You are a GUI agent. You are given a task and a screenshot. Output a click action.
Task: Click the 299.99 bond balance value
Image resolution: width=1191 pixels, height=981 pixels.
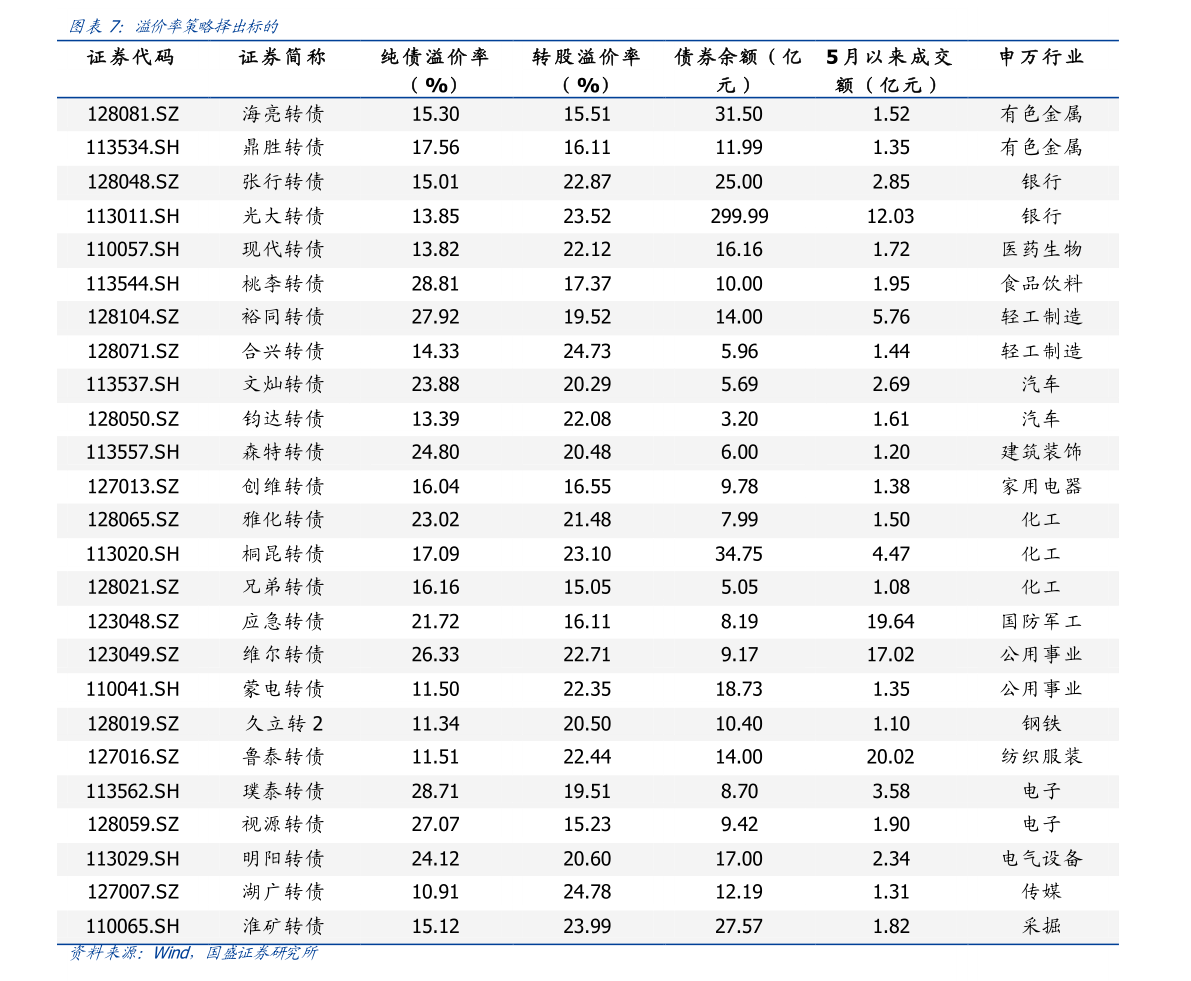[739, 216]
